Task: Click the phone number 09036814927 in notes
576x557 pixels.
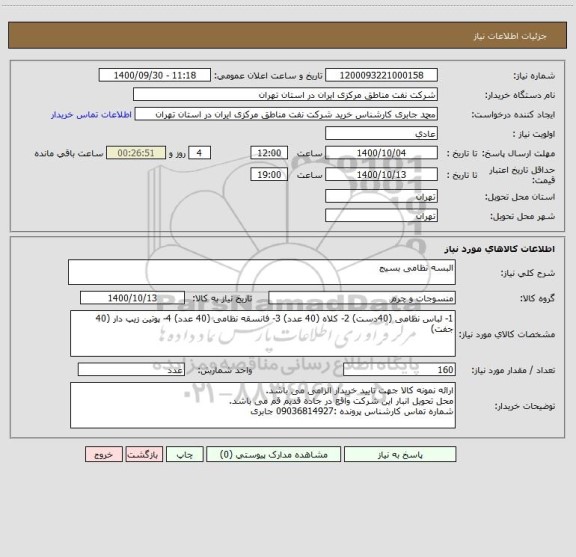Action: 305,412
